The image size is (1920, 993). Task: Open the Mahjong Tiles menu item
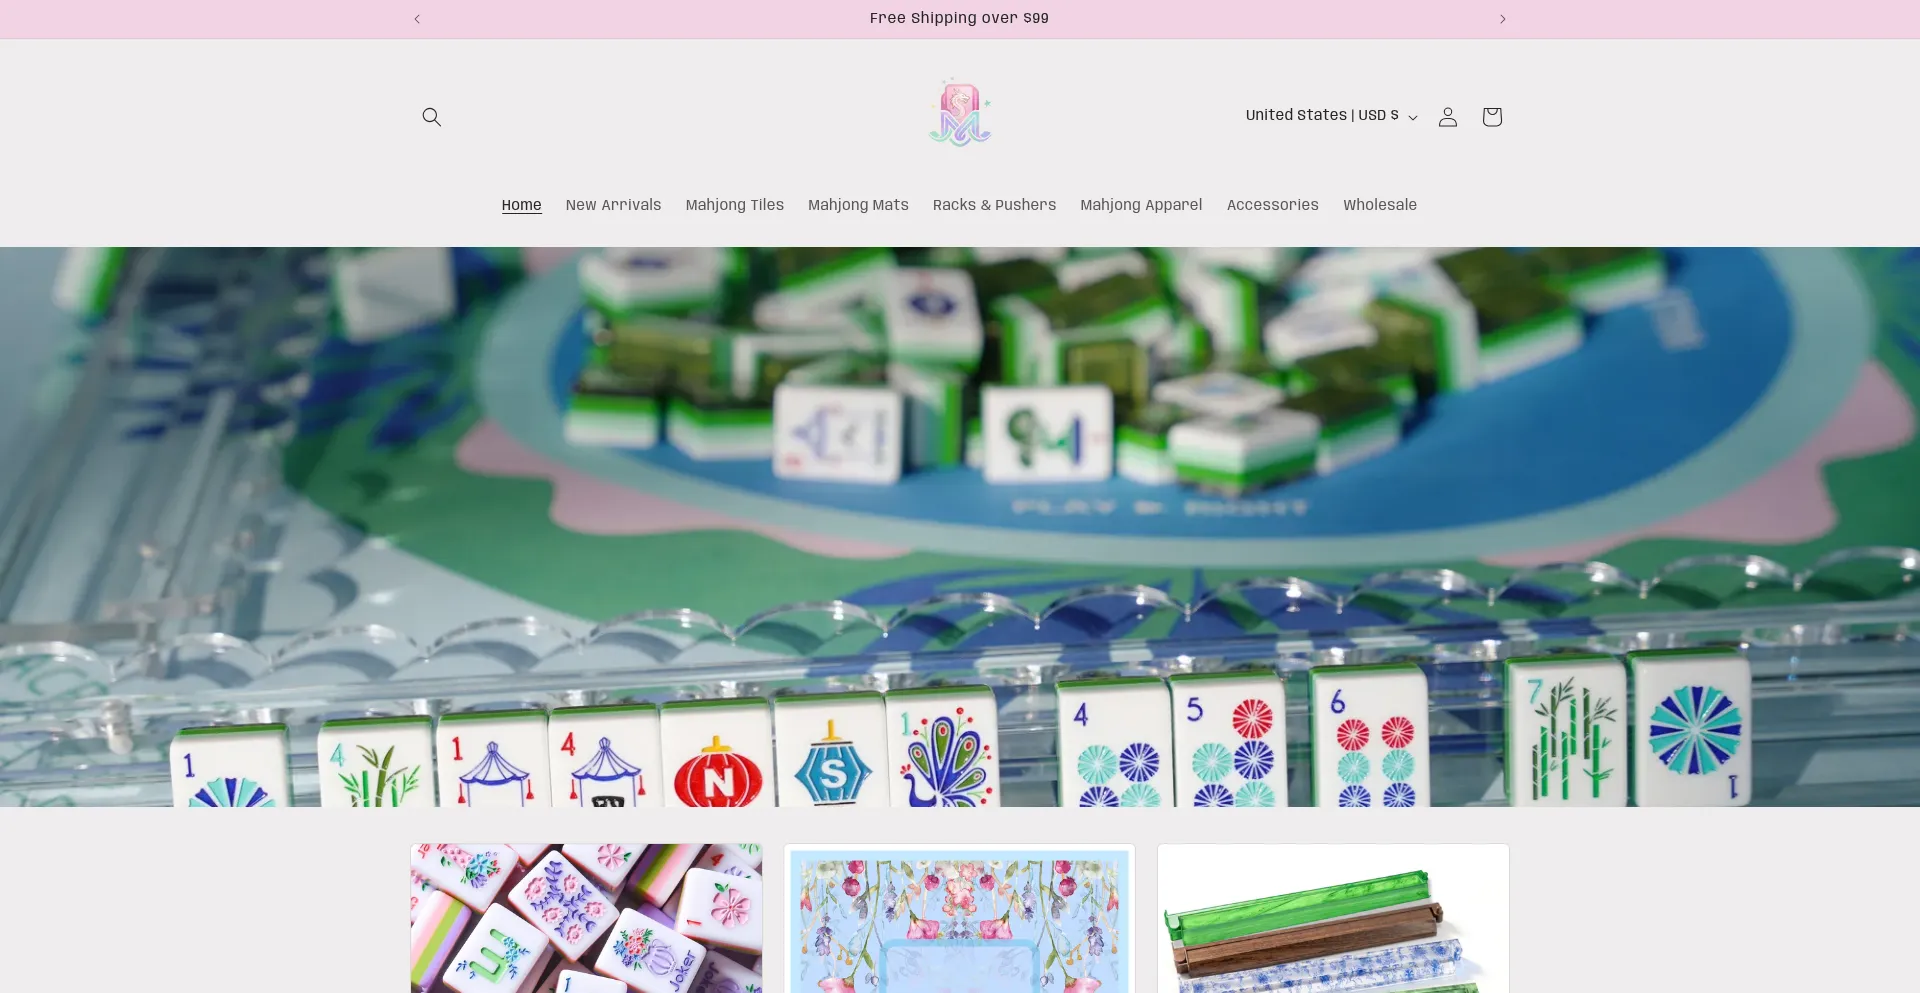point(734,205)
